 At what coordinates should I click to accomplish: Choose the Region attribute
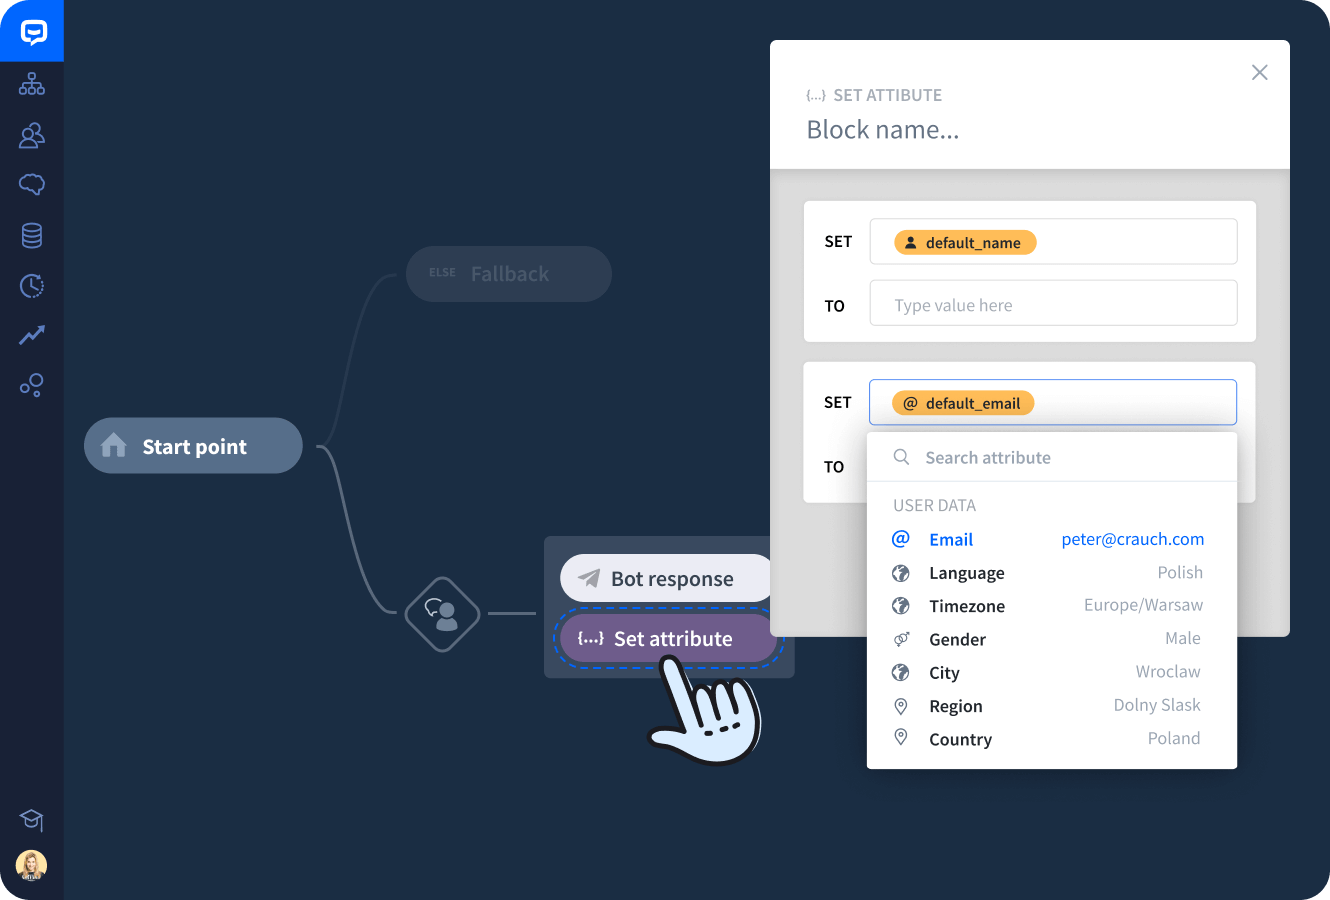coord(1052,706)
